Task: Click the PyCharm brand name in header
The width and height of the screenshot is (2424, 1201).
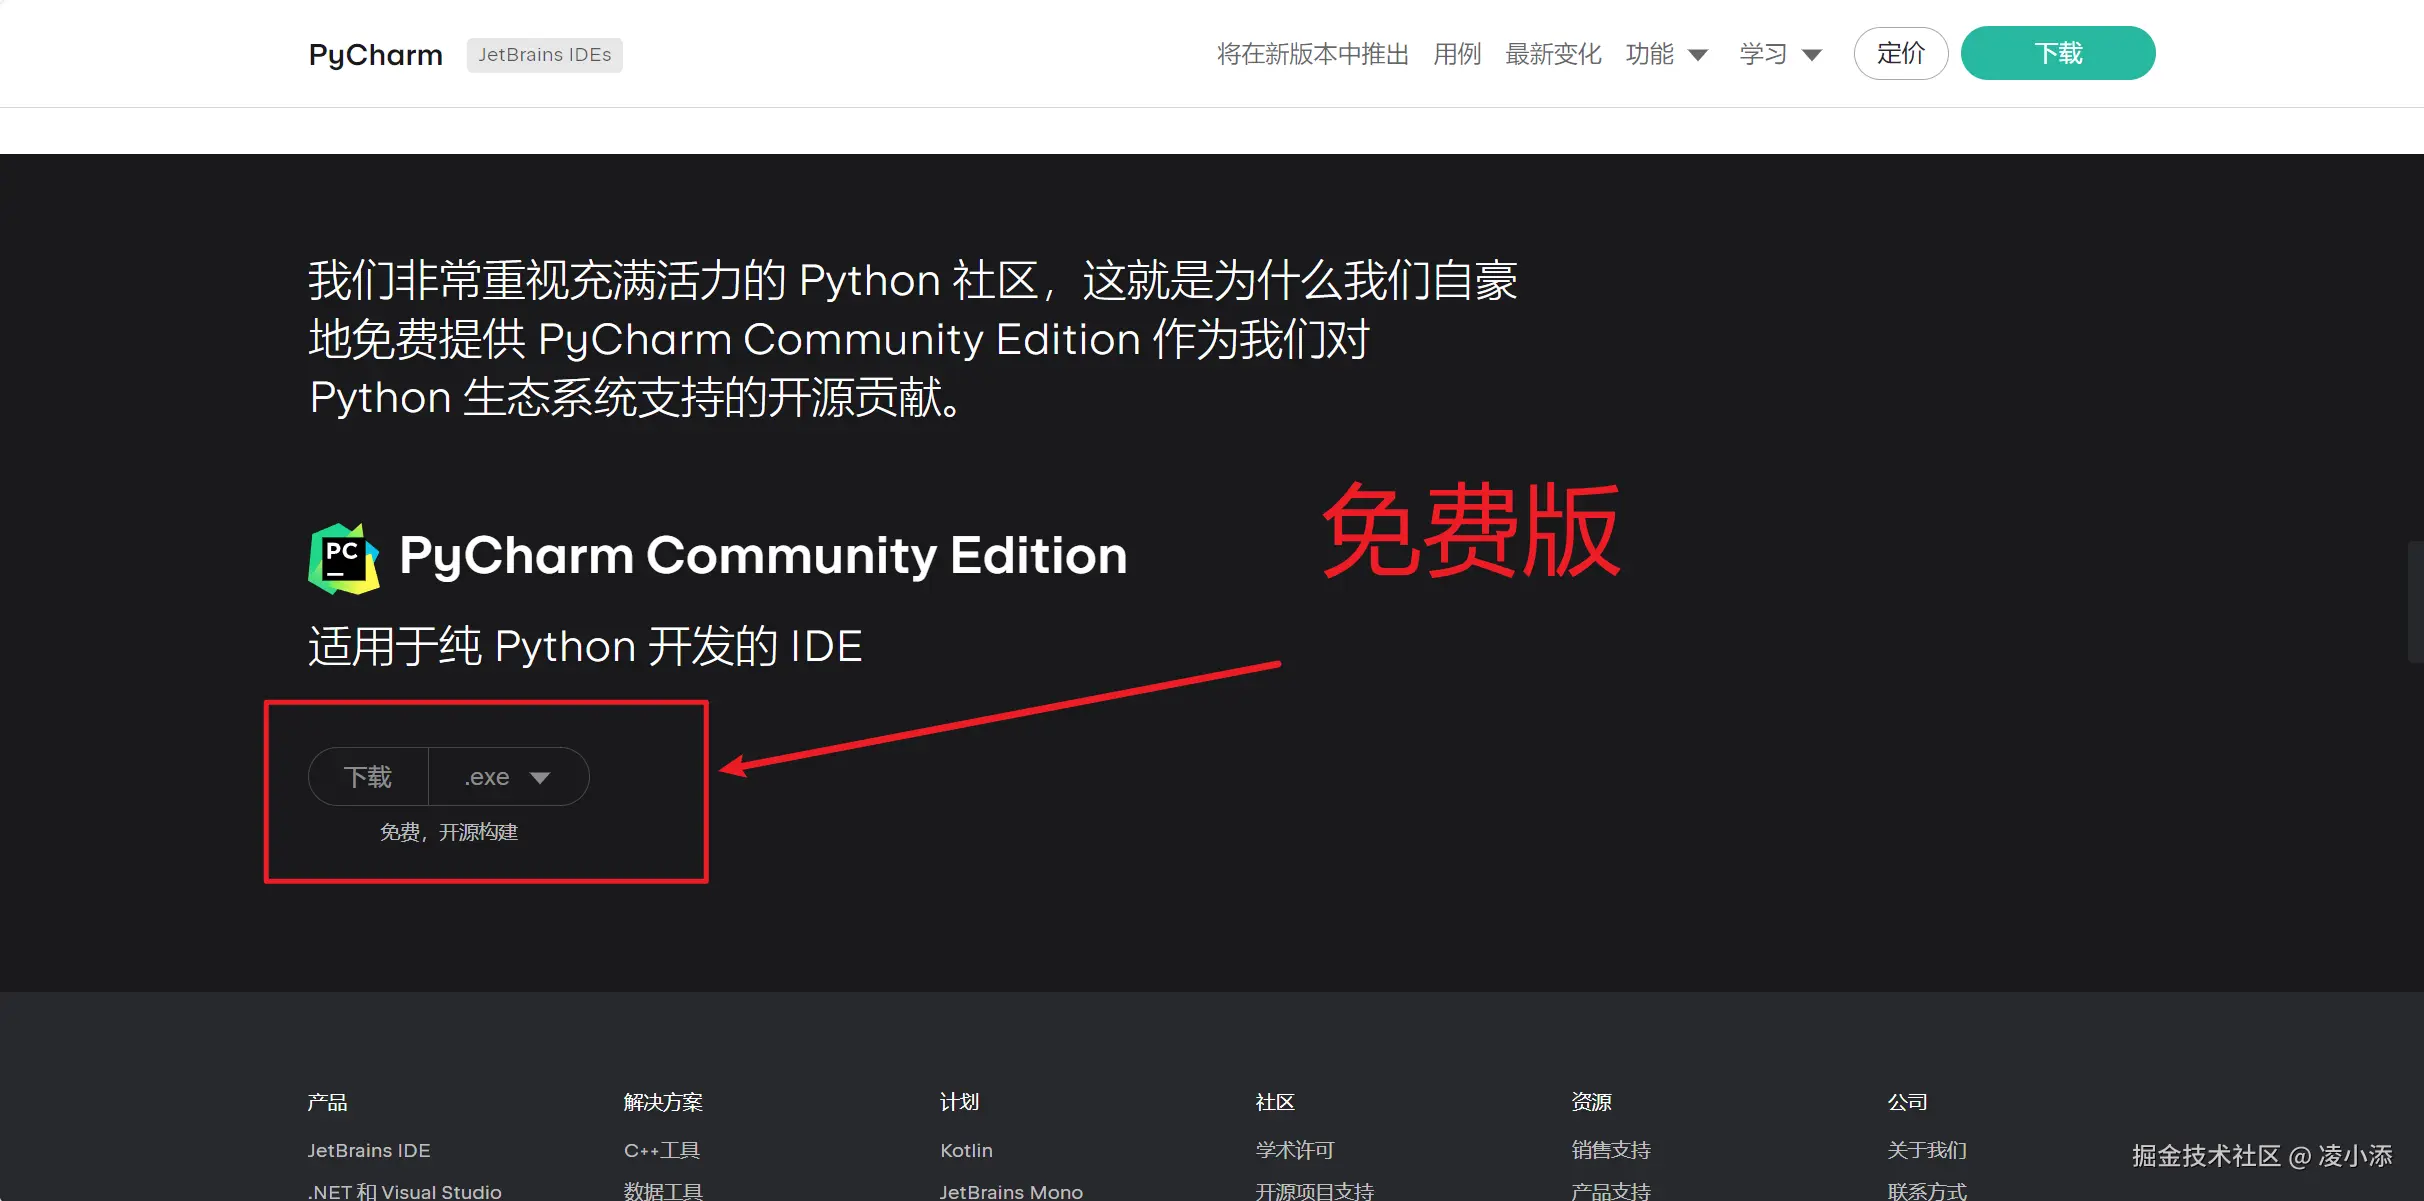Action: coord(375,55)
